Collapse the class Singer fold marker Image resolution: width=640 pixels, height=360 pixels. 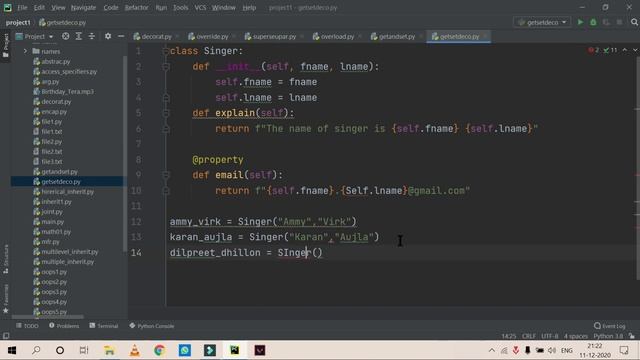(x=166, y=51)
